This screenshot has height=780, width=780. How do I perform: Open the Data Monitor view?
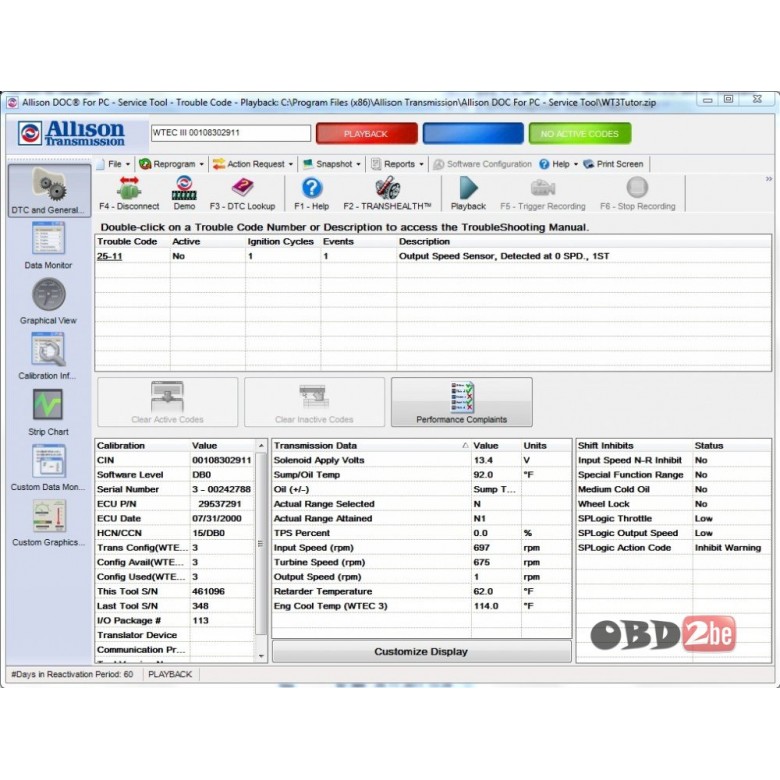(x=48, y=245)
